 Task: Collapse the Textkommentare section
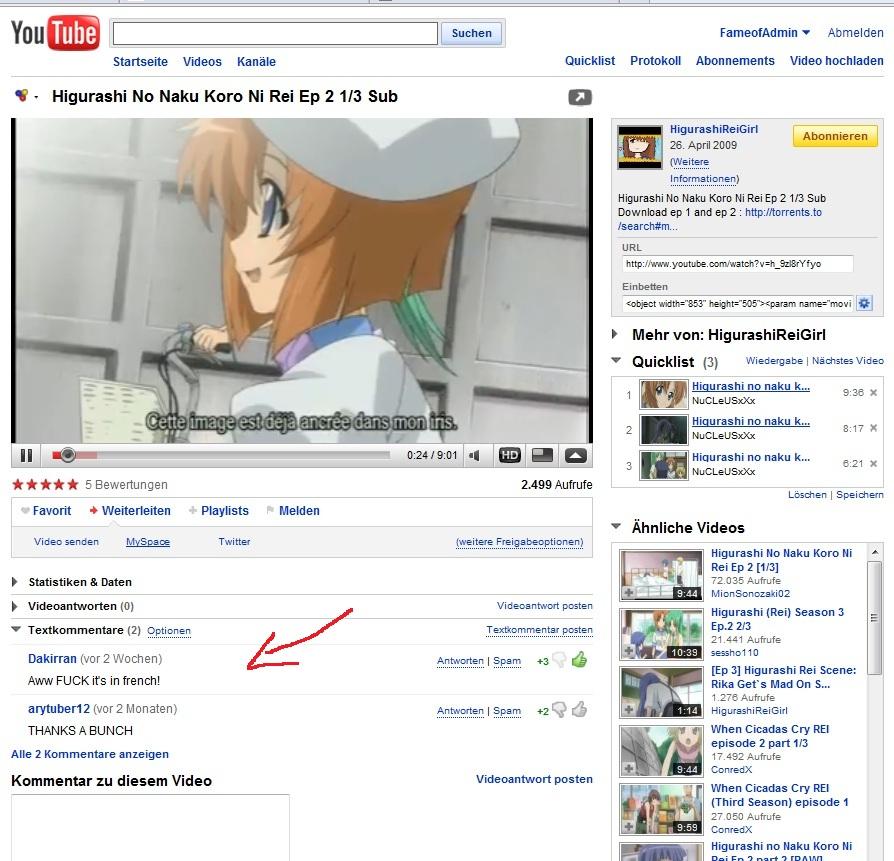pos(16,629)
